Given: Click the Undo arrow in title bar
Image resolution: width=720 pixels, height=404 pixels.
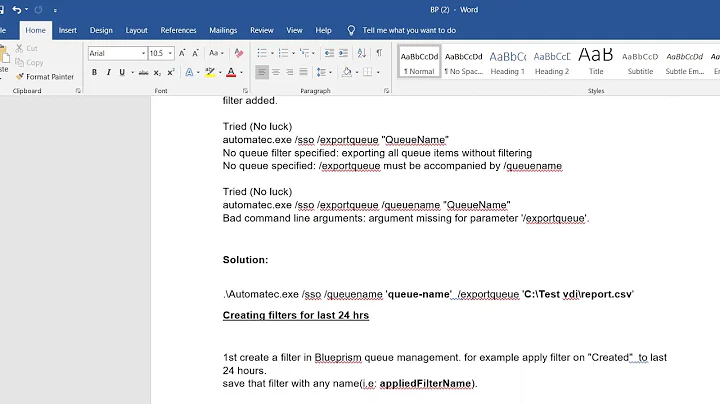Looking at the screenshot, I should [x=17, y=10].
